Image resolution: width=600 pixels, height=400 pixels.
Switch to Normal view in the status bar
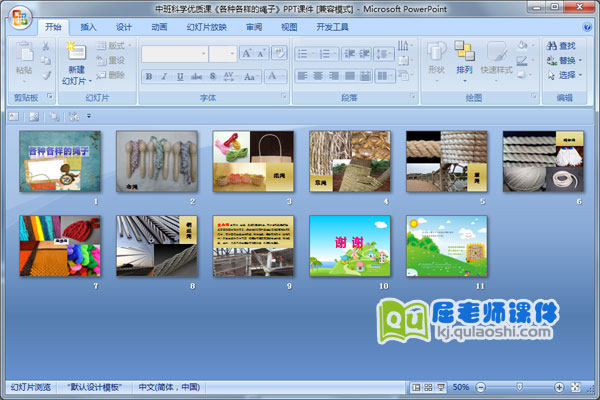416,387
